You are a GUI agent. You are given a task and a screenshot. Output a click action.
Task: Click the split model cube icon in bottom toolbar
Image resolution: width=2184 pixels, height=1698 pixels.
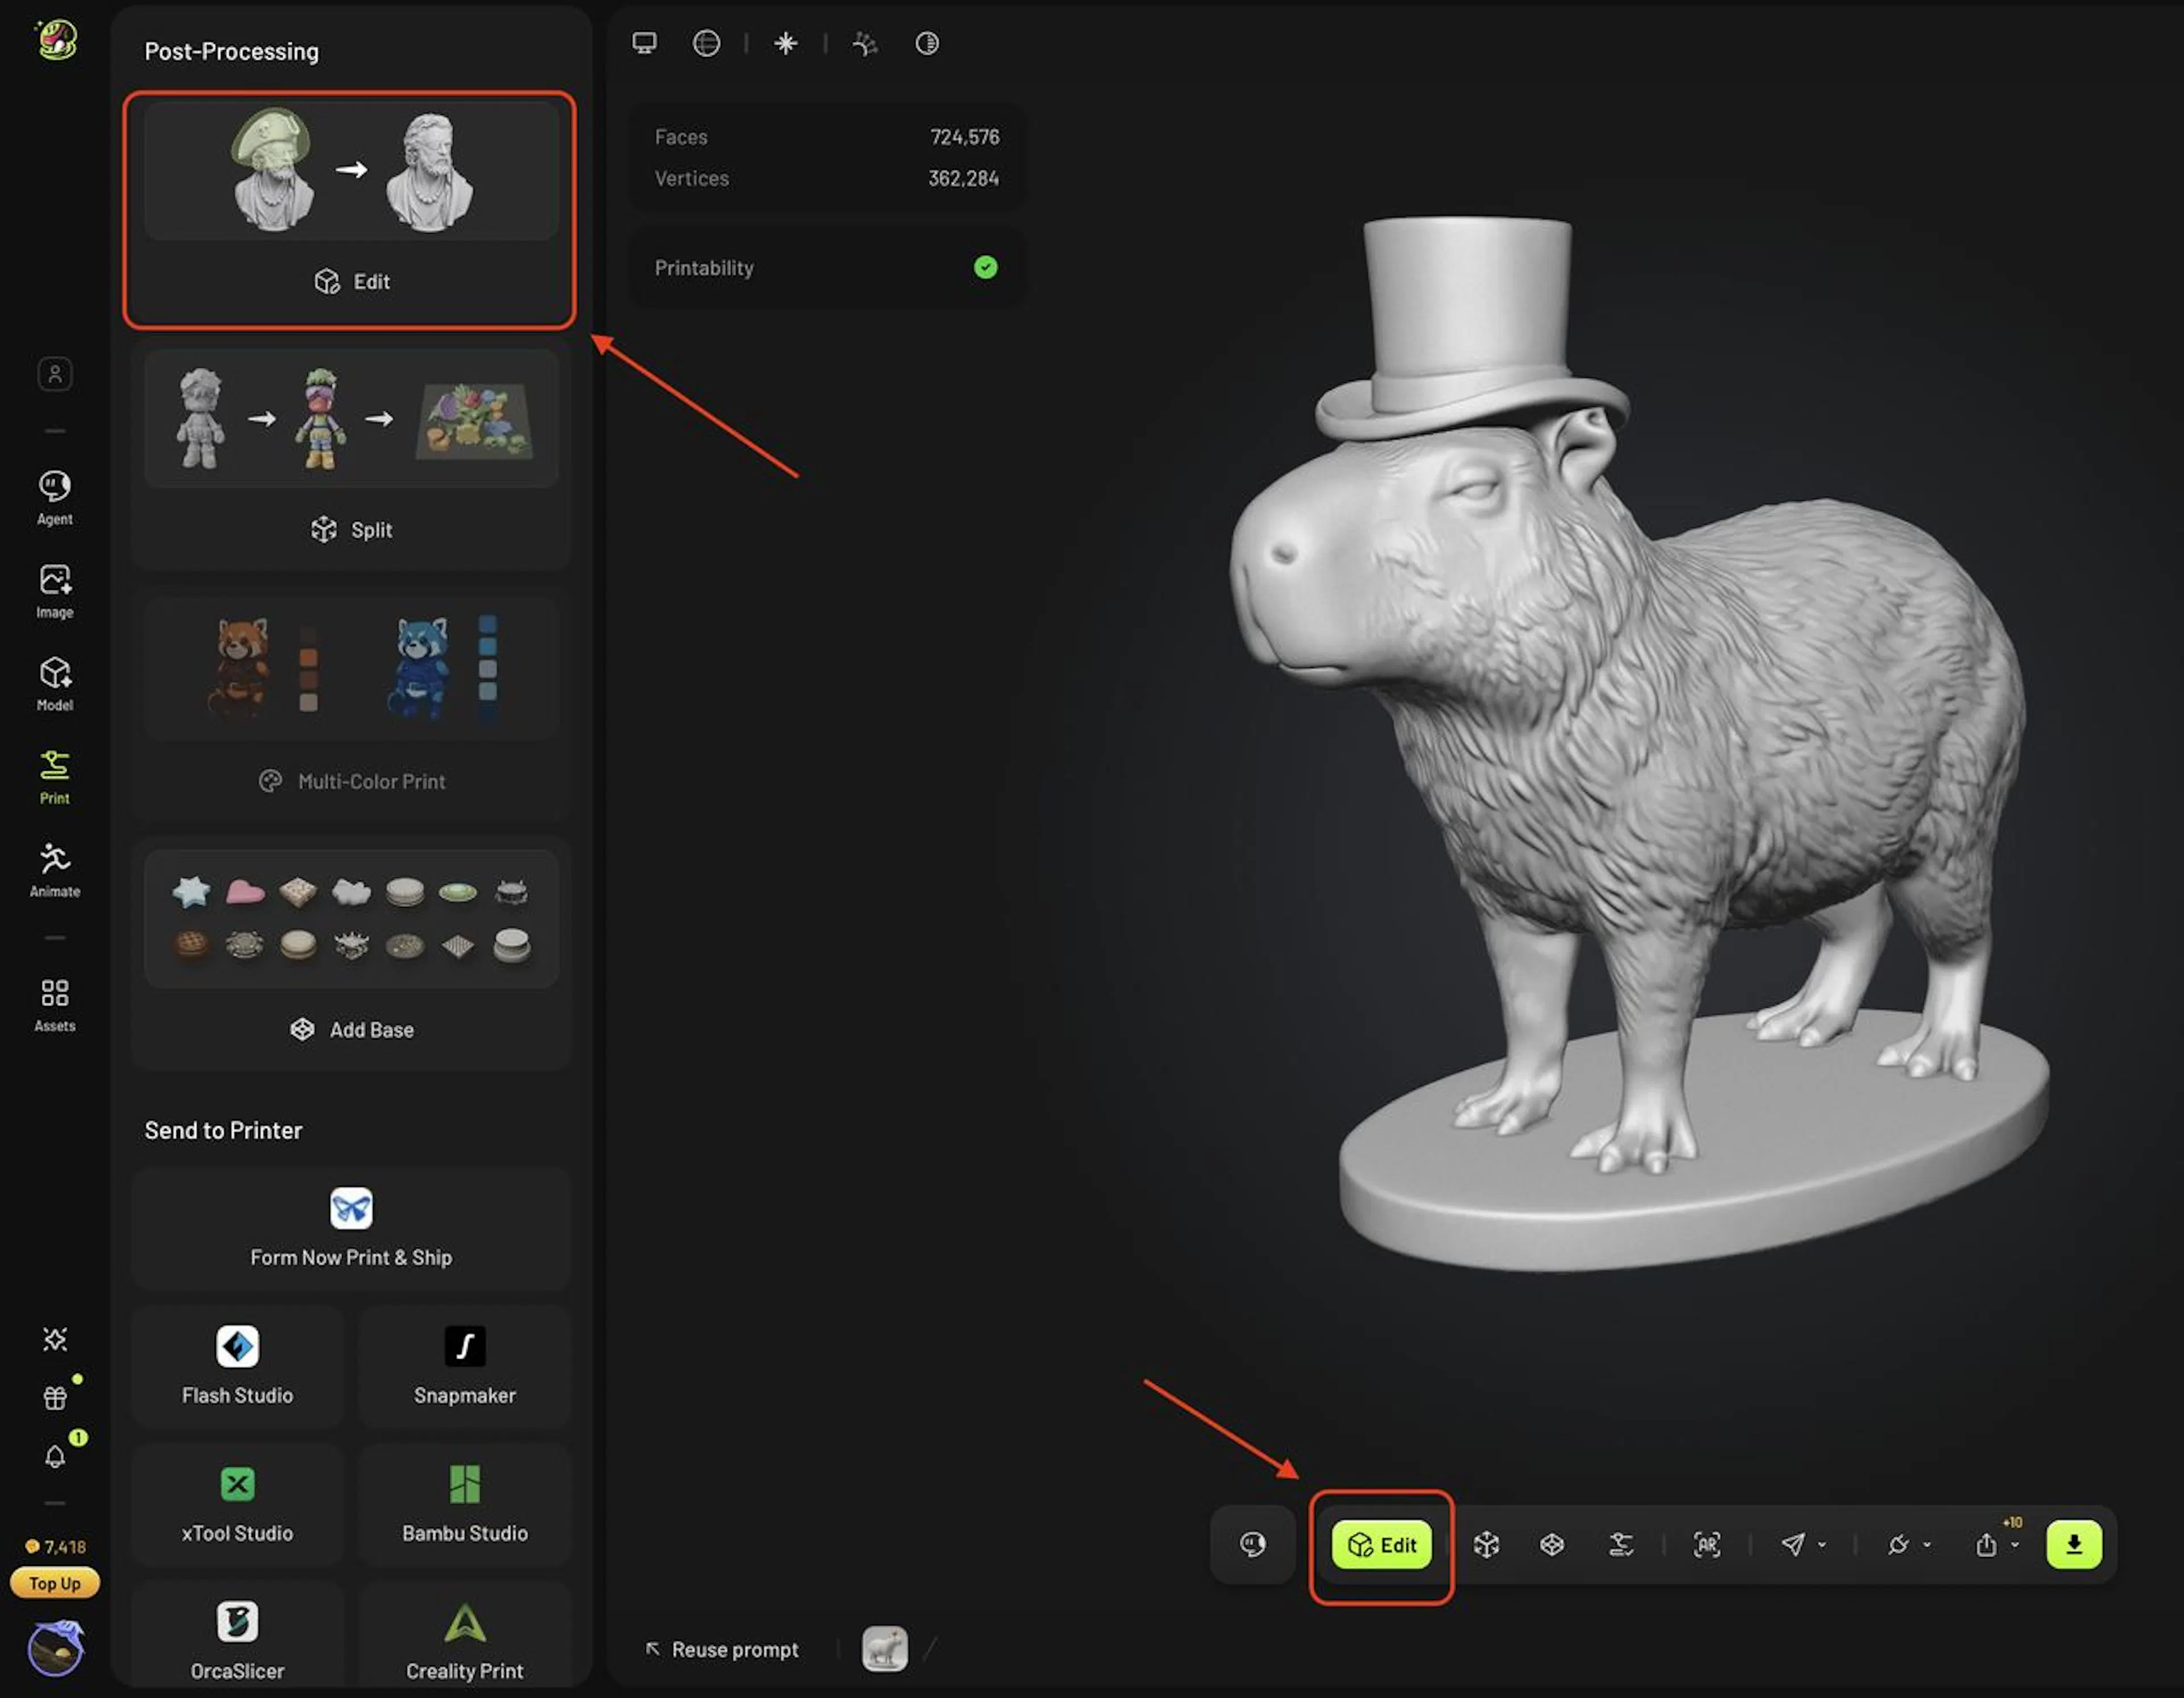[x=1486, y=1545]
